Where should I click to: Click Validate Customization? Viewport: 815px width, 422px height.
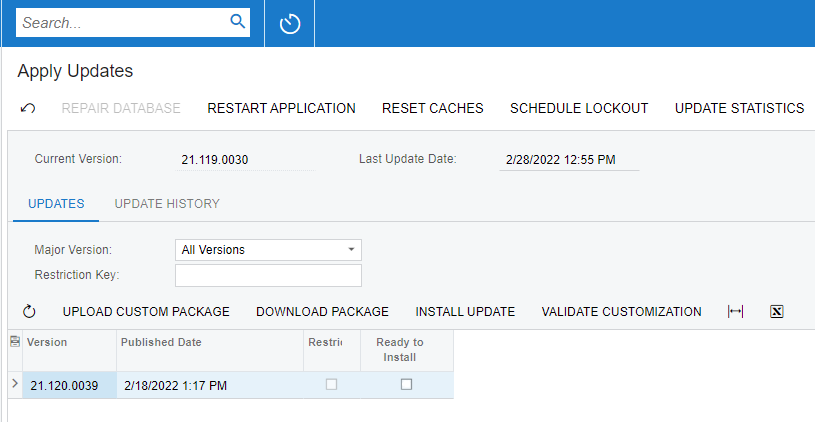pyautogui.click(x=622, y=311)
